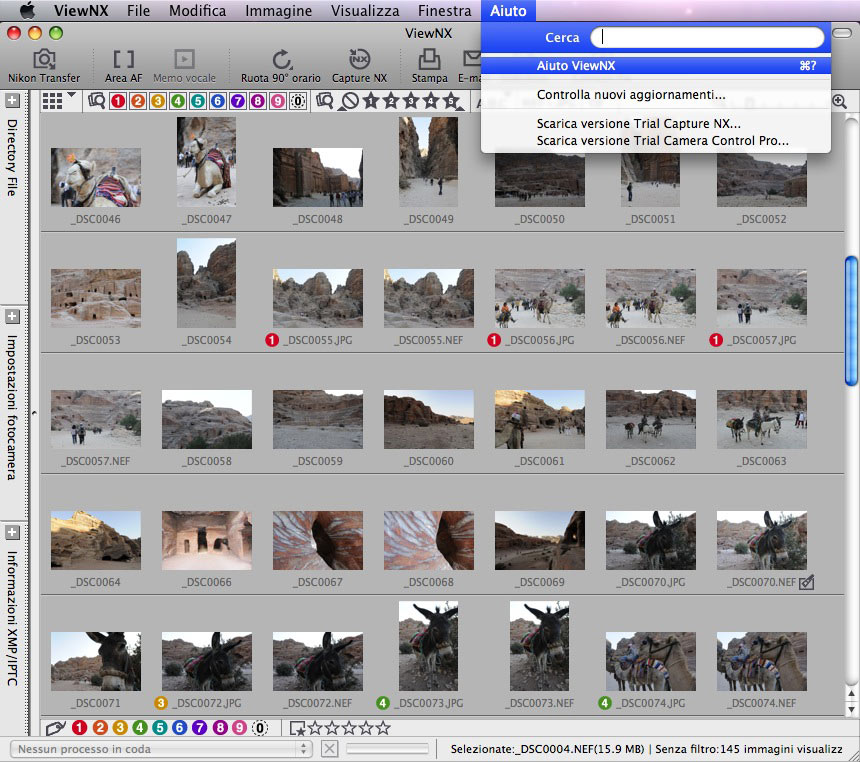Click the orange label badge on _DSC0072.JPG
This screenshot has height=762, width=860.
tap(161, 703)
